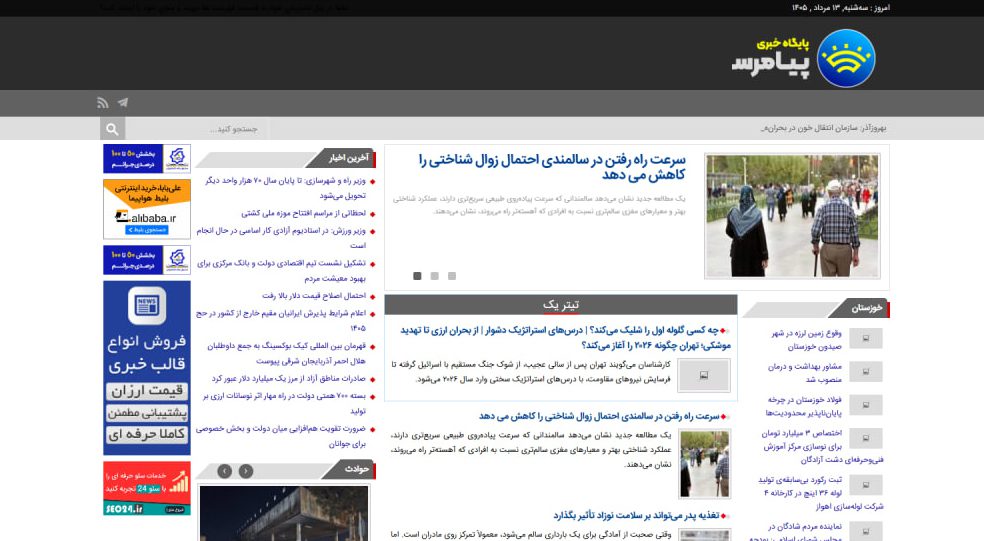This screenshot has height=541, width=984.
Task: Click today's date text in the top bar
Action: pyautogui.click(x=840, y=8)
